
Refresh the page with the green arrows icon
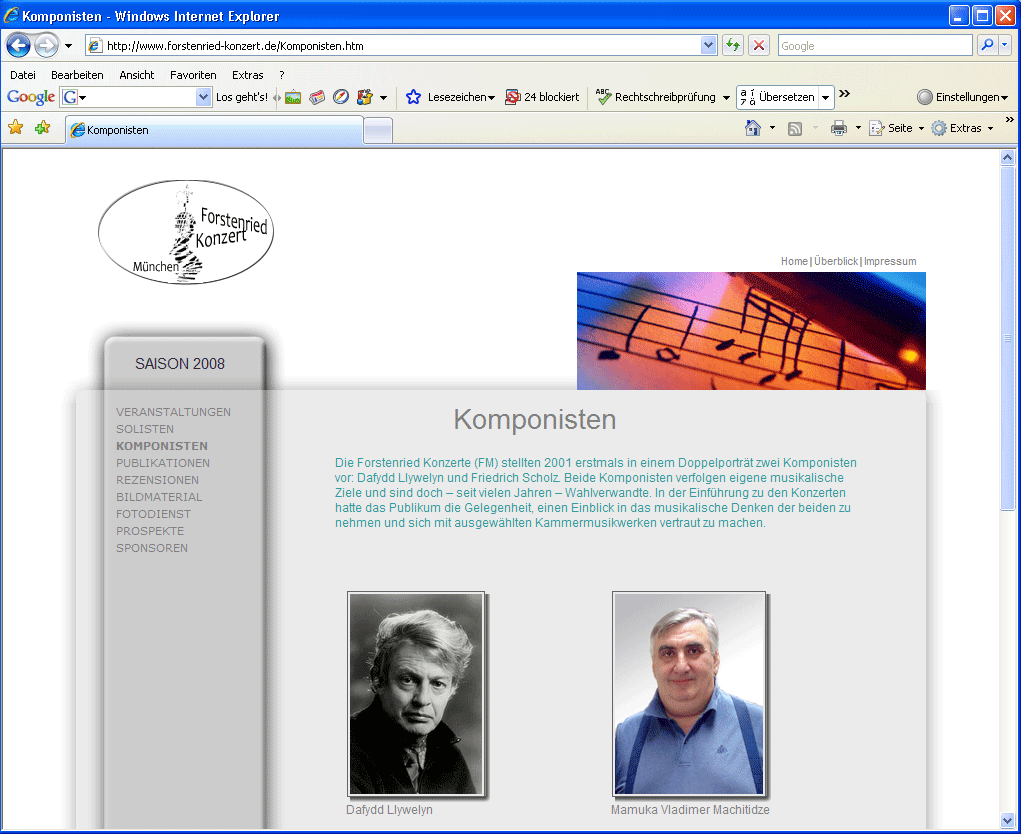click(733, 46)
